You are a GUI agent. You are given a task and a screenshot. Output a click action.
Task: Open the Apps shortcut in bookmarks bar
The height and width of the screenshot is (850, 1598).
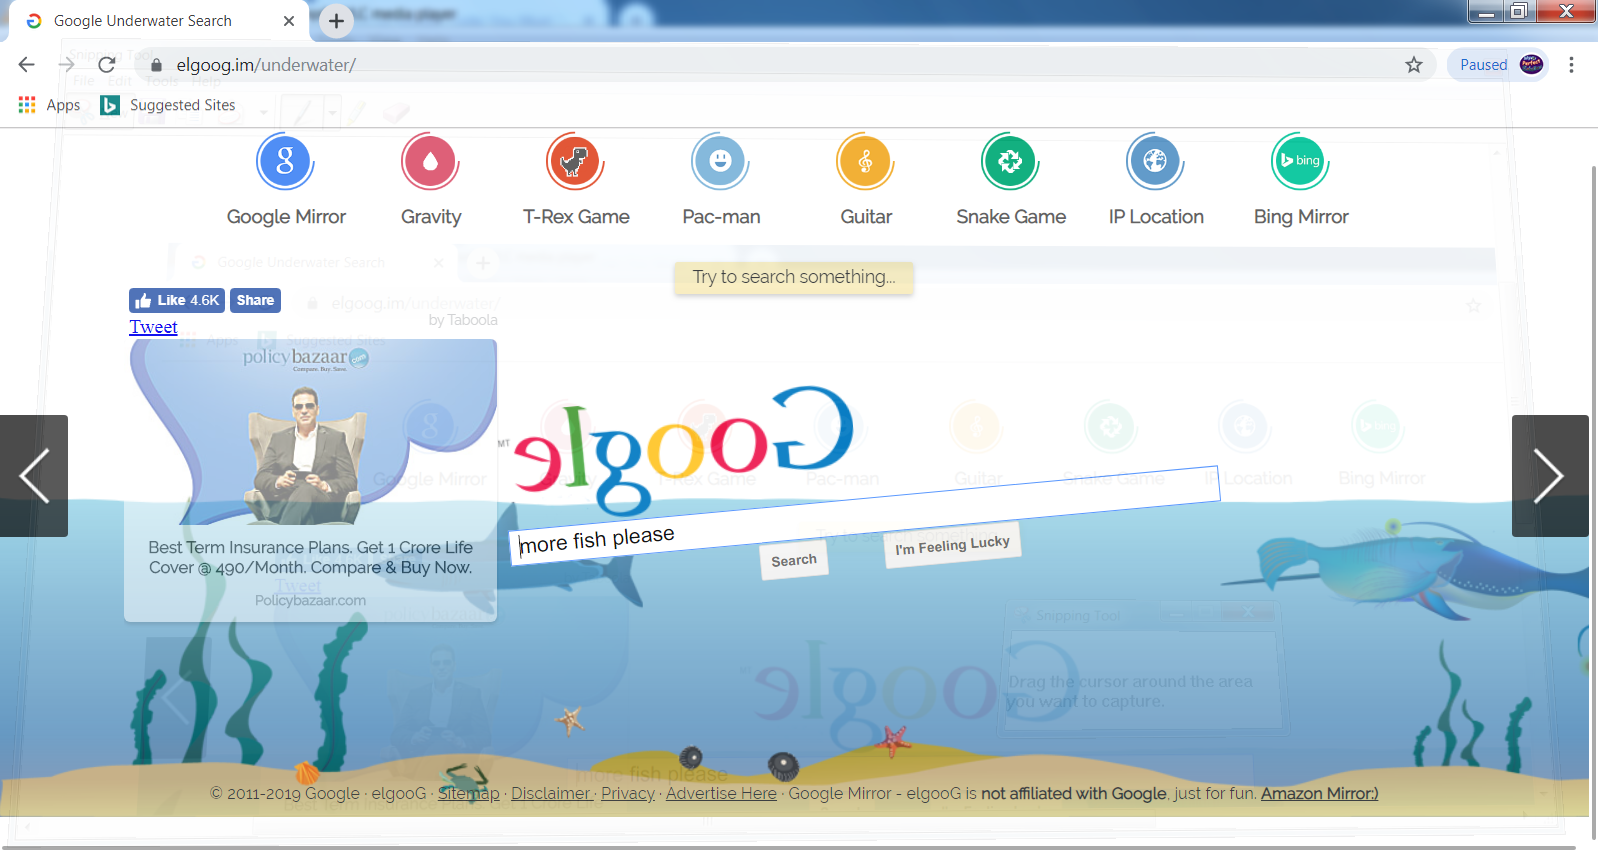point(49,105)
